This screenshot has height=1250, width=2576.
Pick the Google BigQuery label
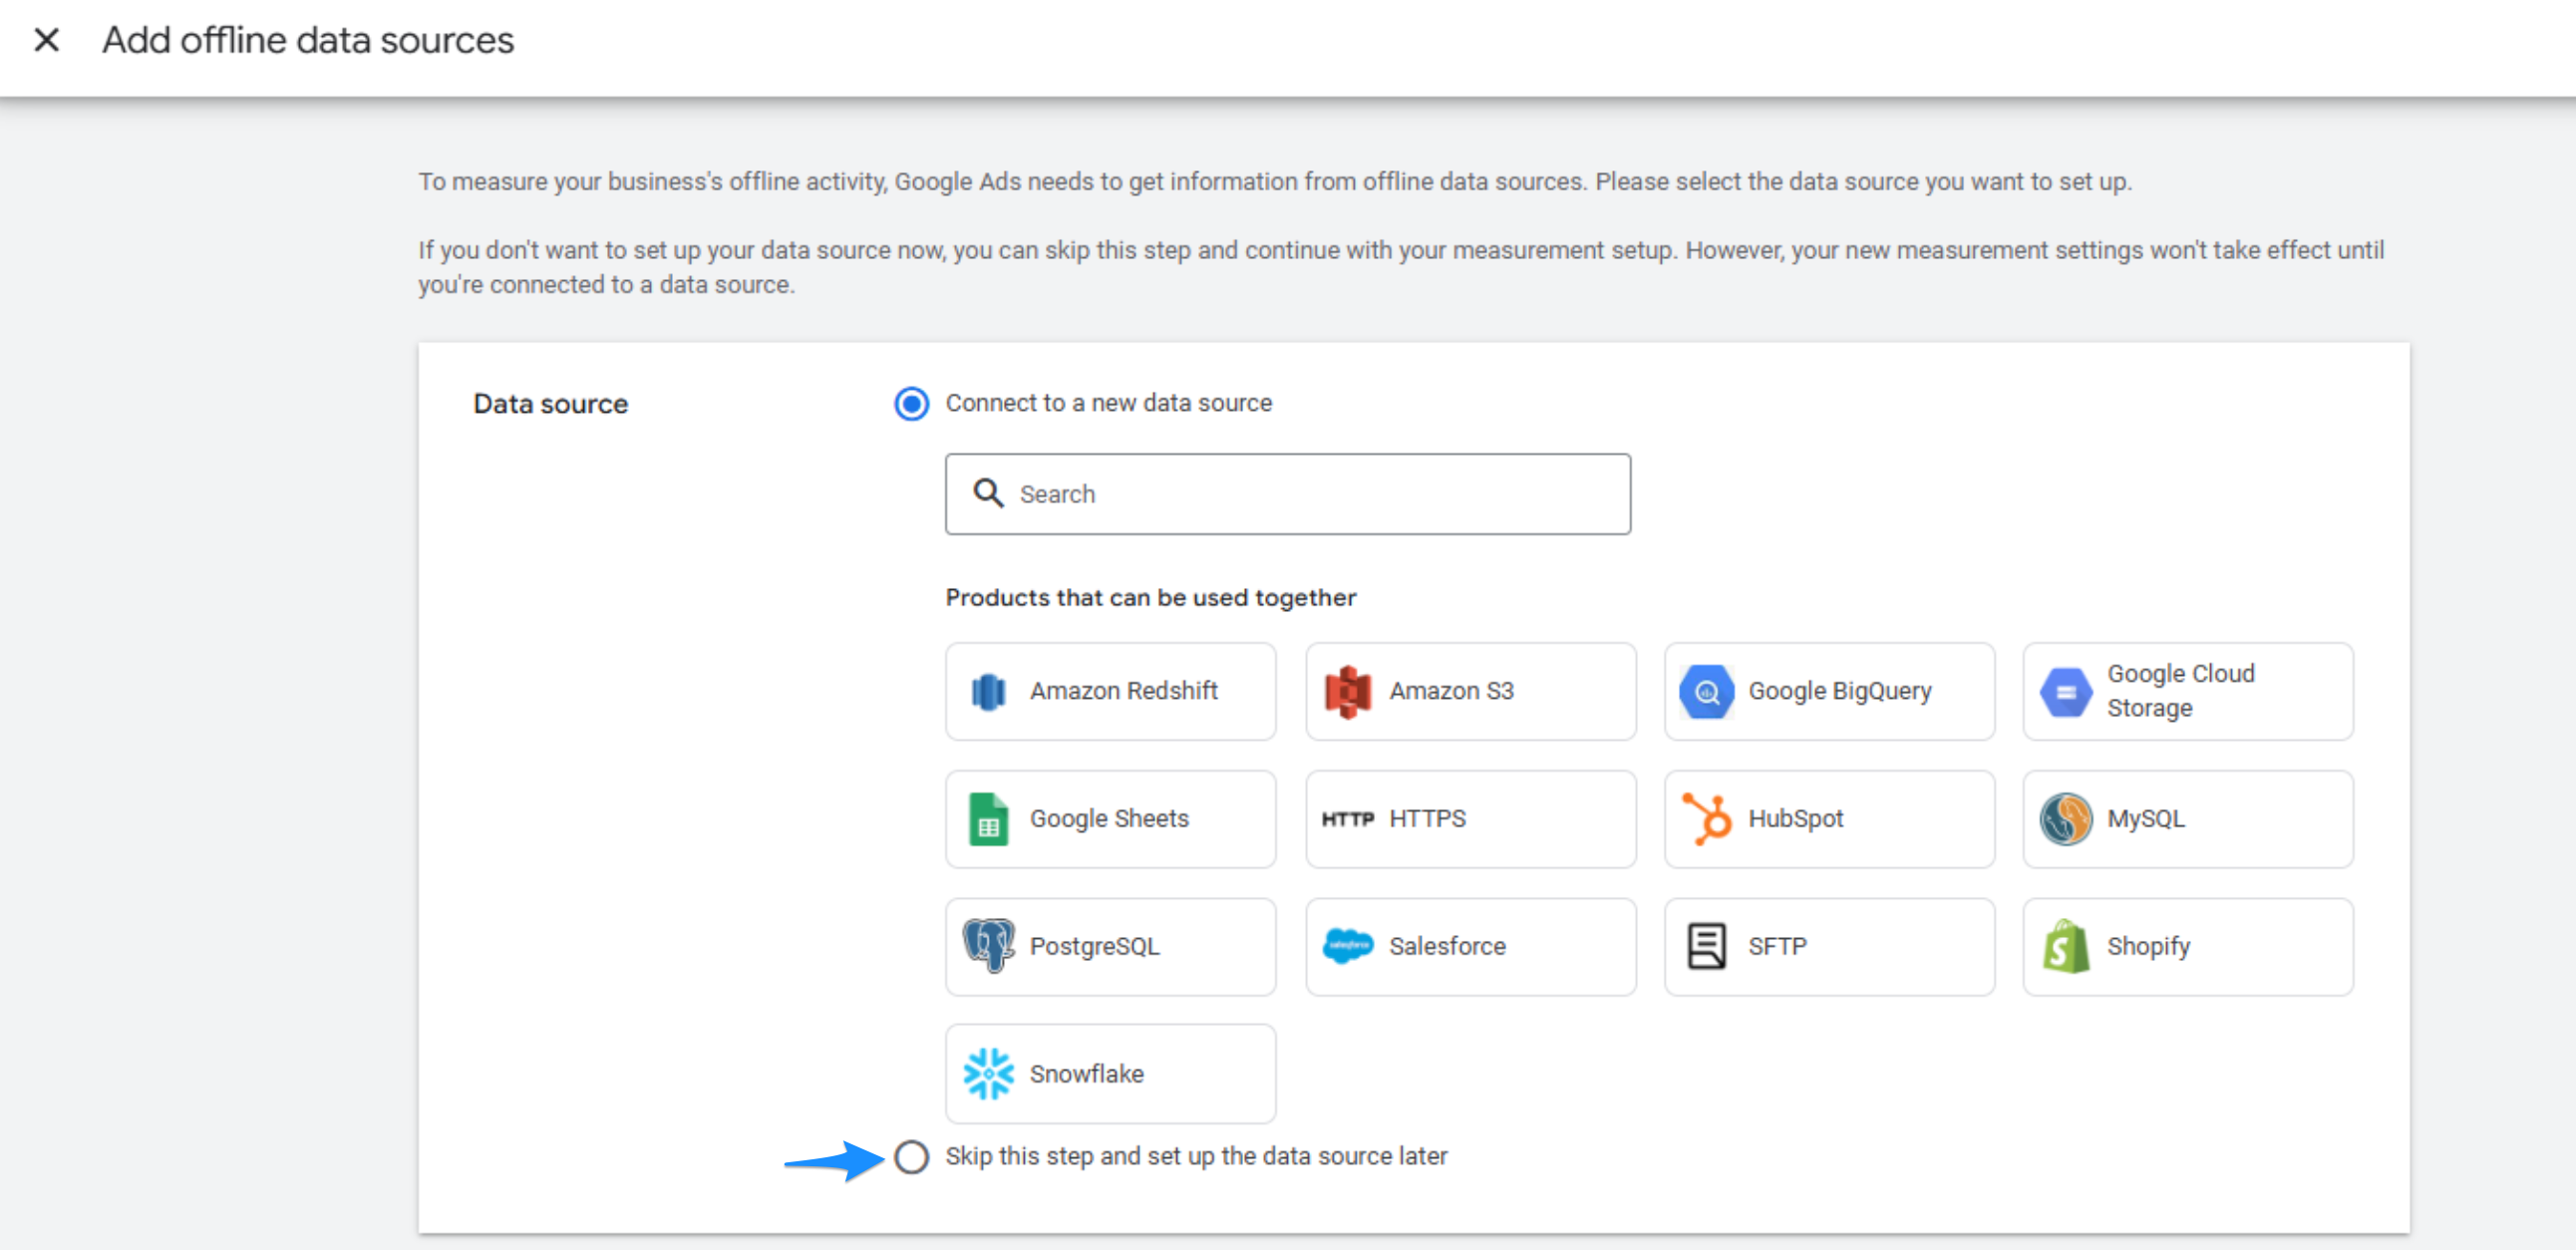coord(1839,692)
